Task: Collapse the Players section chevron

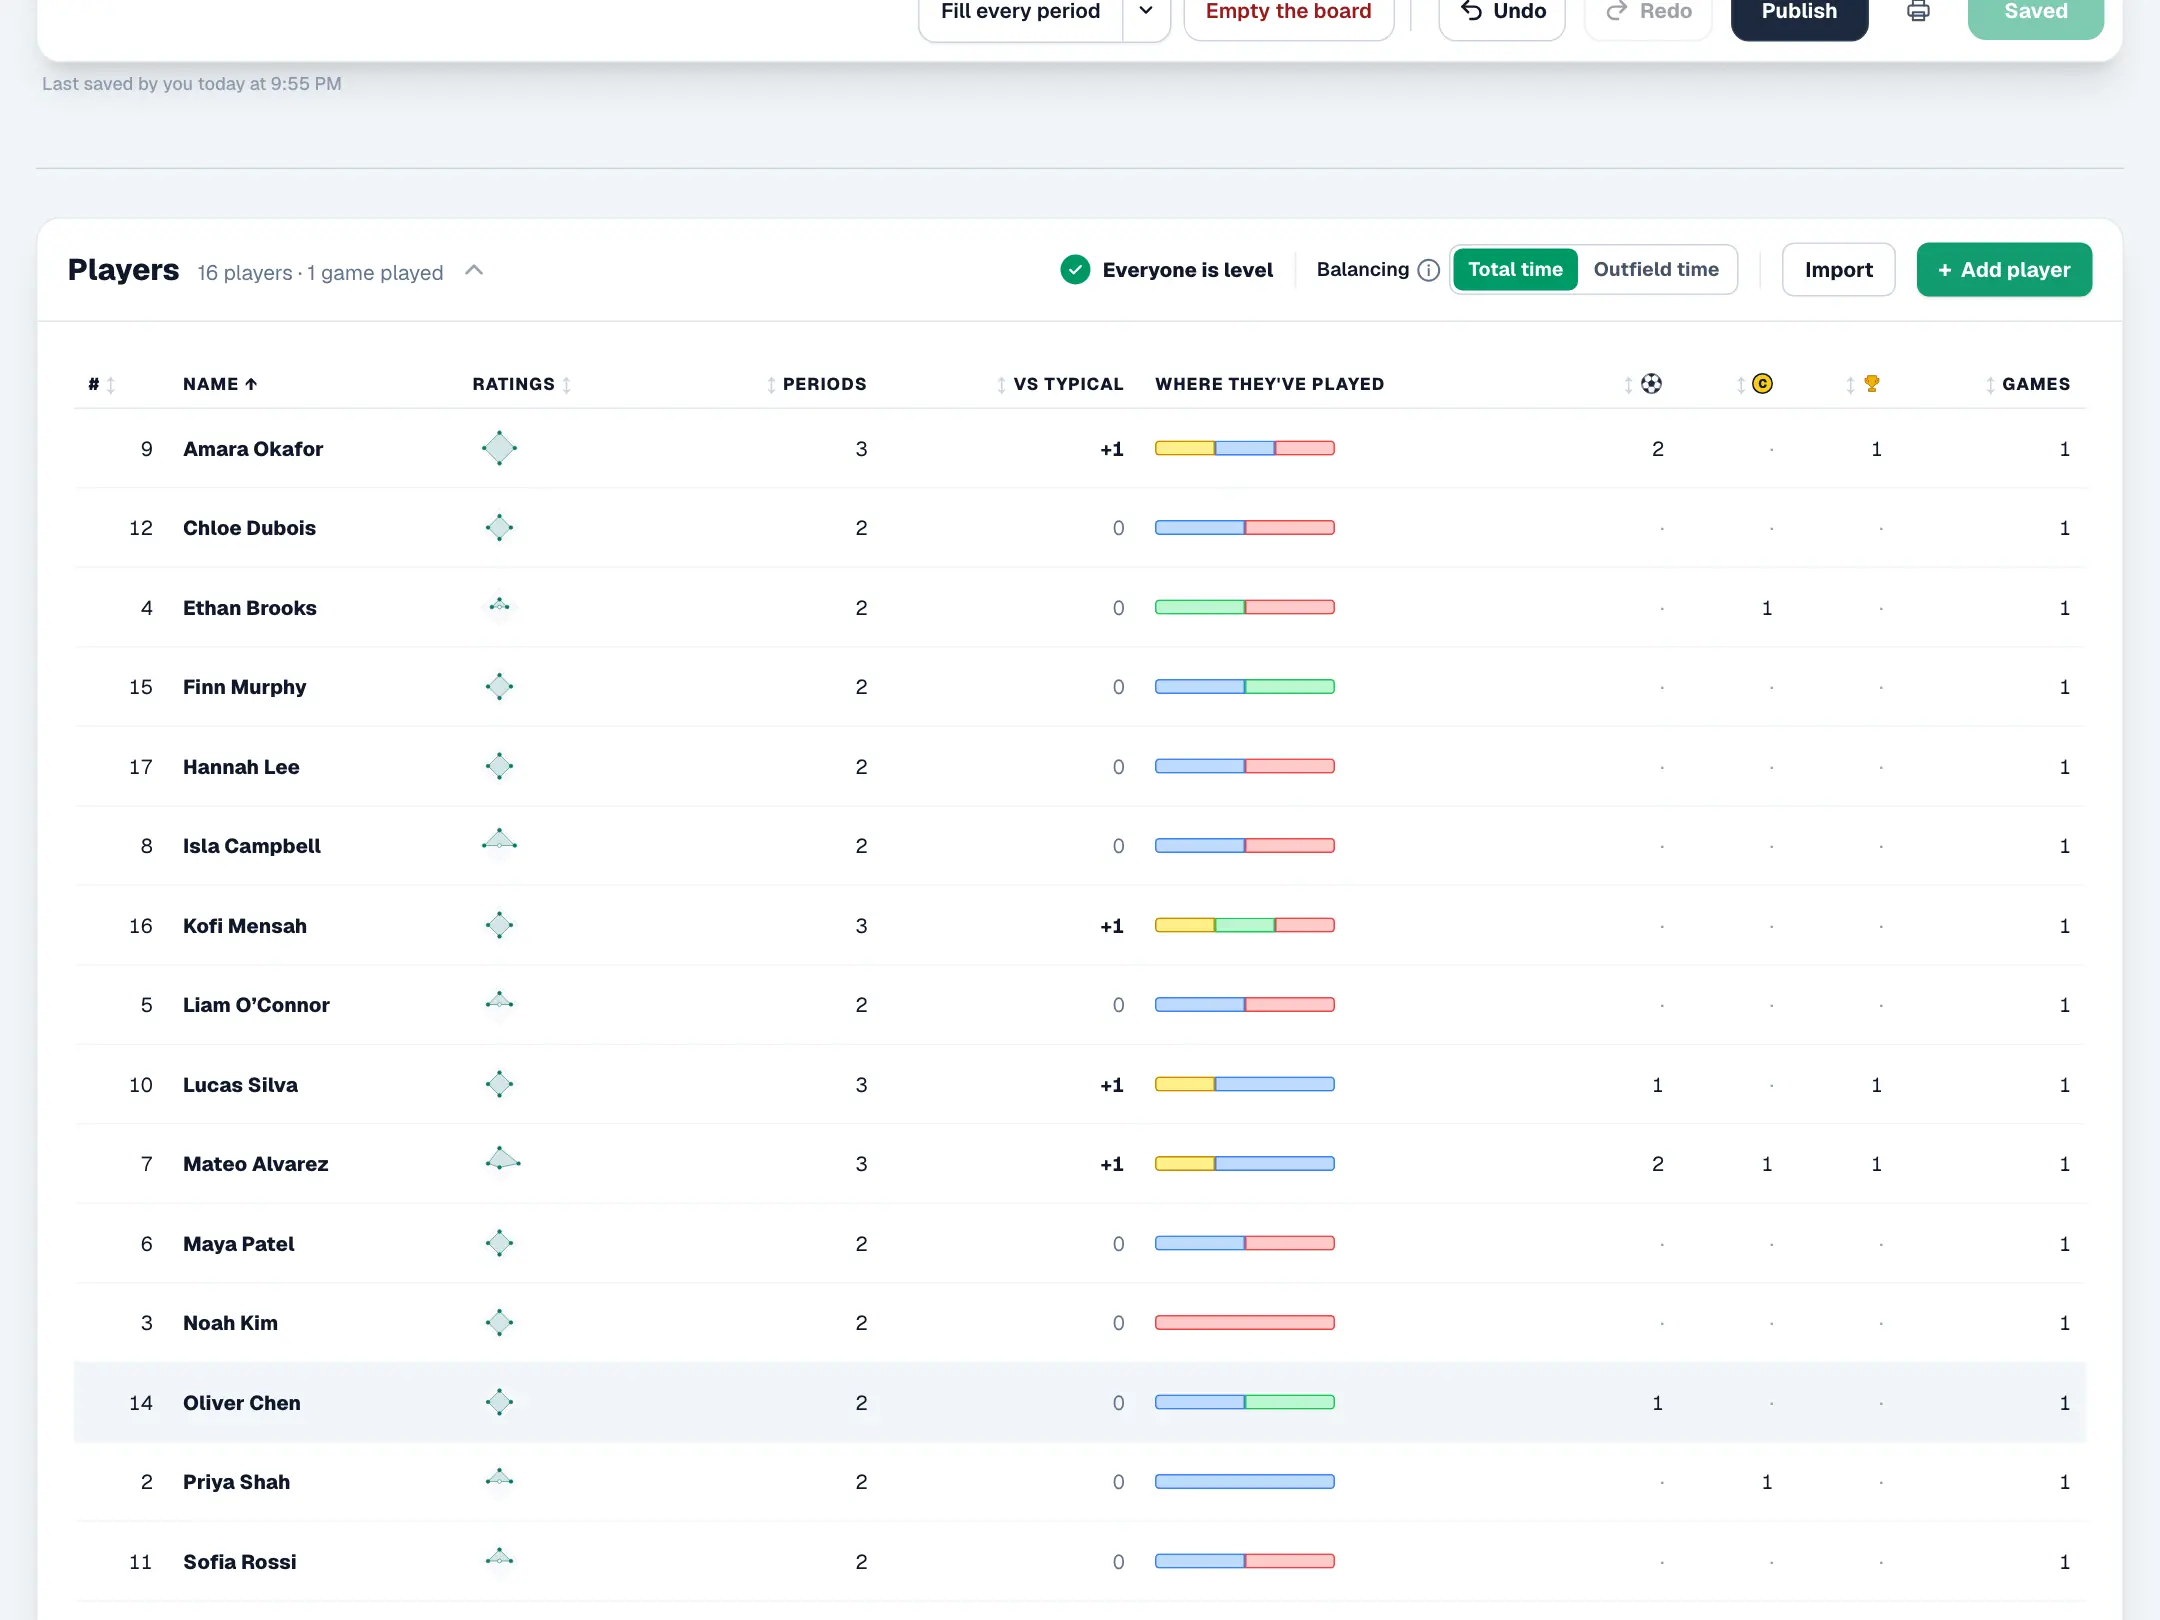Action: click(474, 270)
